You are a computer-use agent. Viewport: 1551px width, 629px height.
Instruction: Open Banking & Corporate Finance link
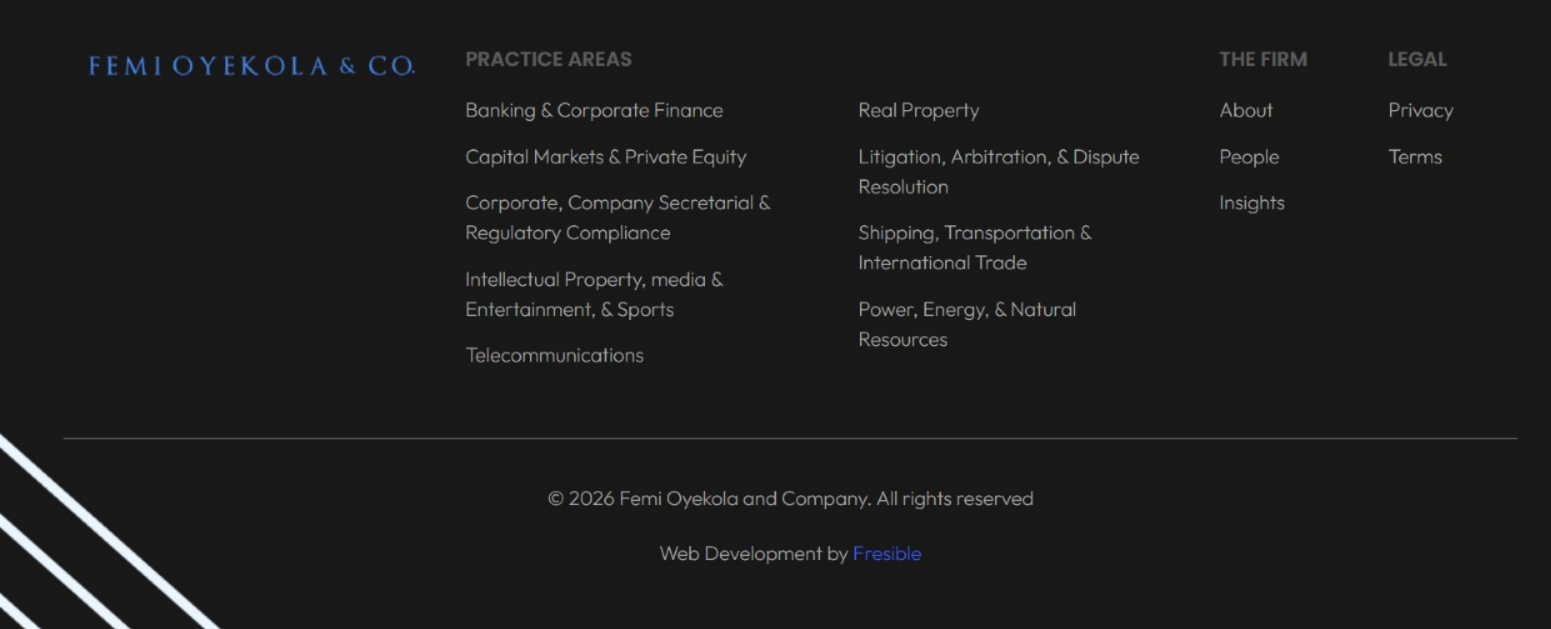pyautogui.click(x=594, y=110)
